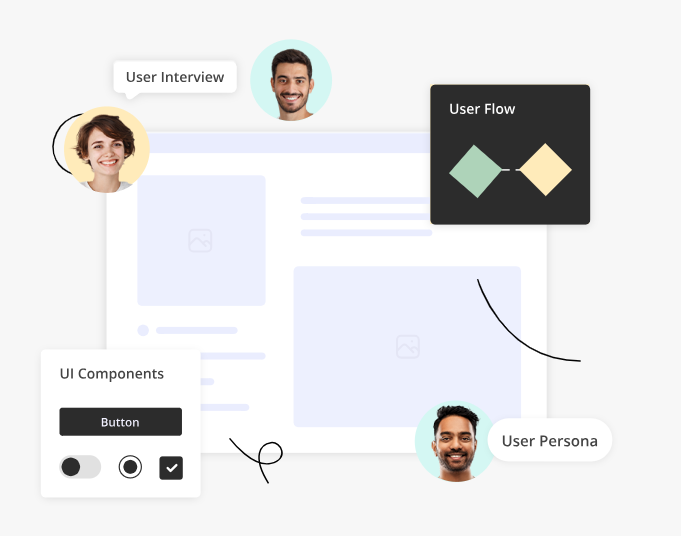Viewport: 681px width, 536px height.
Task: Click the UI Components heading
Action: [x=112, y=374]
